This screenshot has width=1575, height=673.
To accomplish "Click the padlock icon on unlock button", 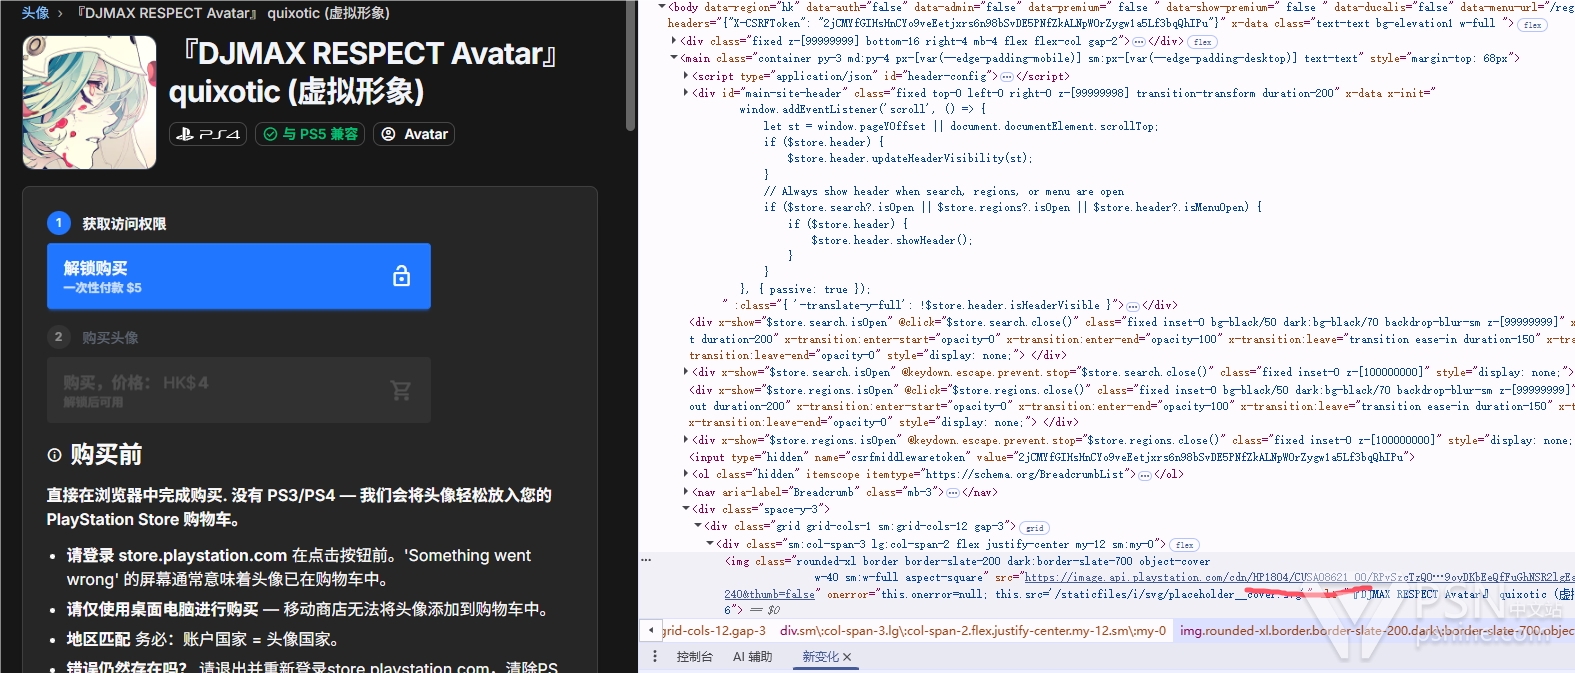I will tap(401, 276).
